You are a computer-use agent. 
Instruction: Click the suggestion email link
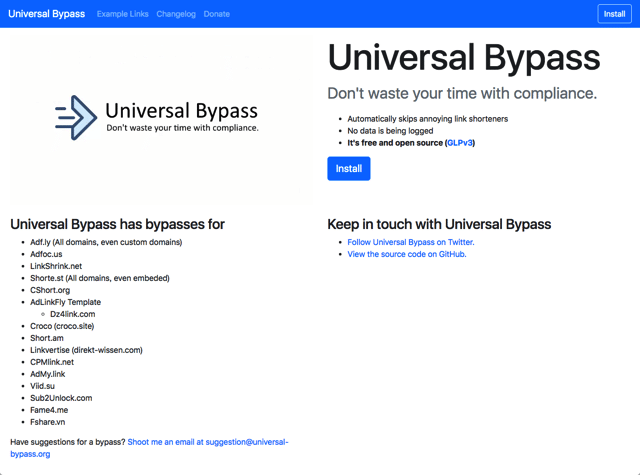(x=149, y=448)
